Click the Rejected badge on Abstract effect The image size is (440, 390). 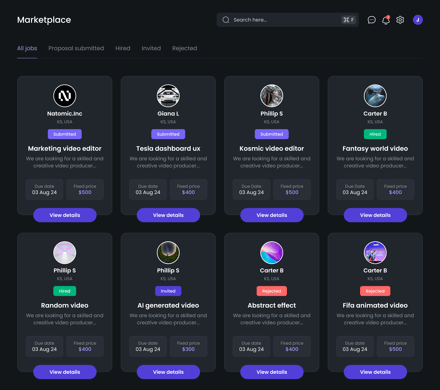click(272, 291)
